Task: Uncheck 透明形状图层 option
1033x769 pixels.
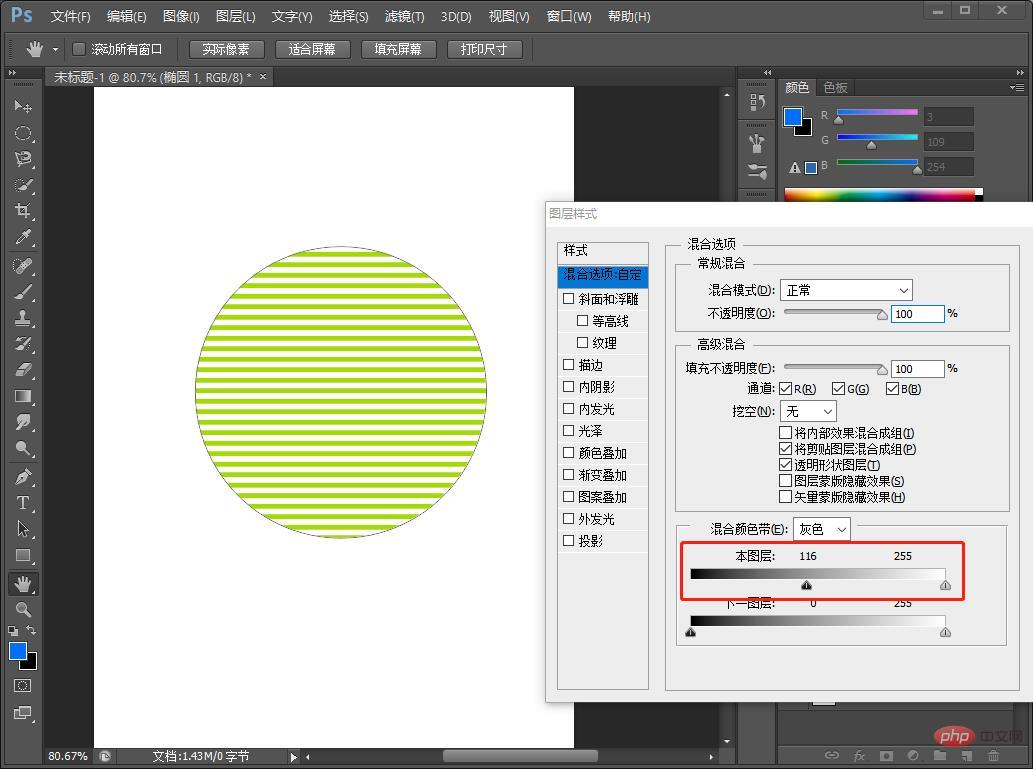Action: tap(785, 465)
